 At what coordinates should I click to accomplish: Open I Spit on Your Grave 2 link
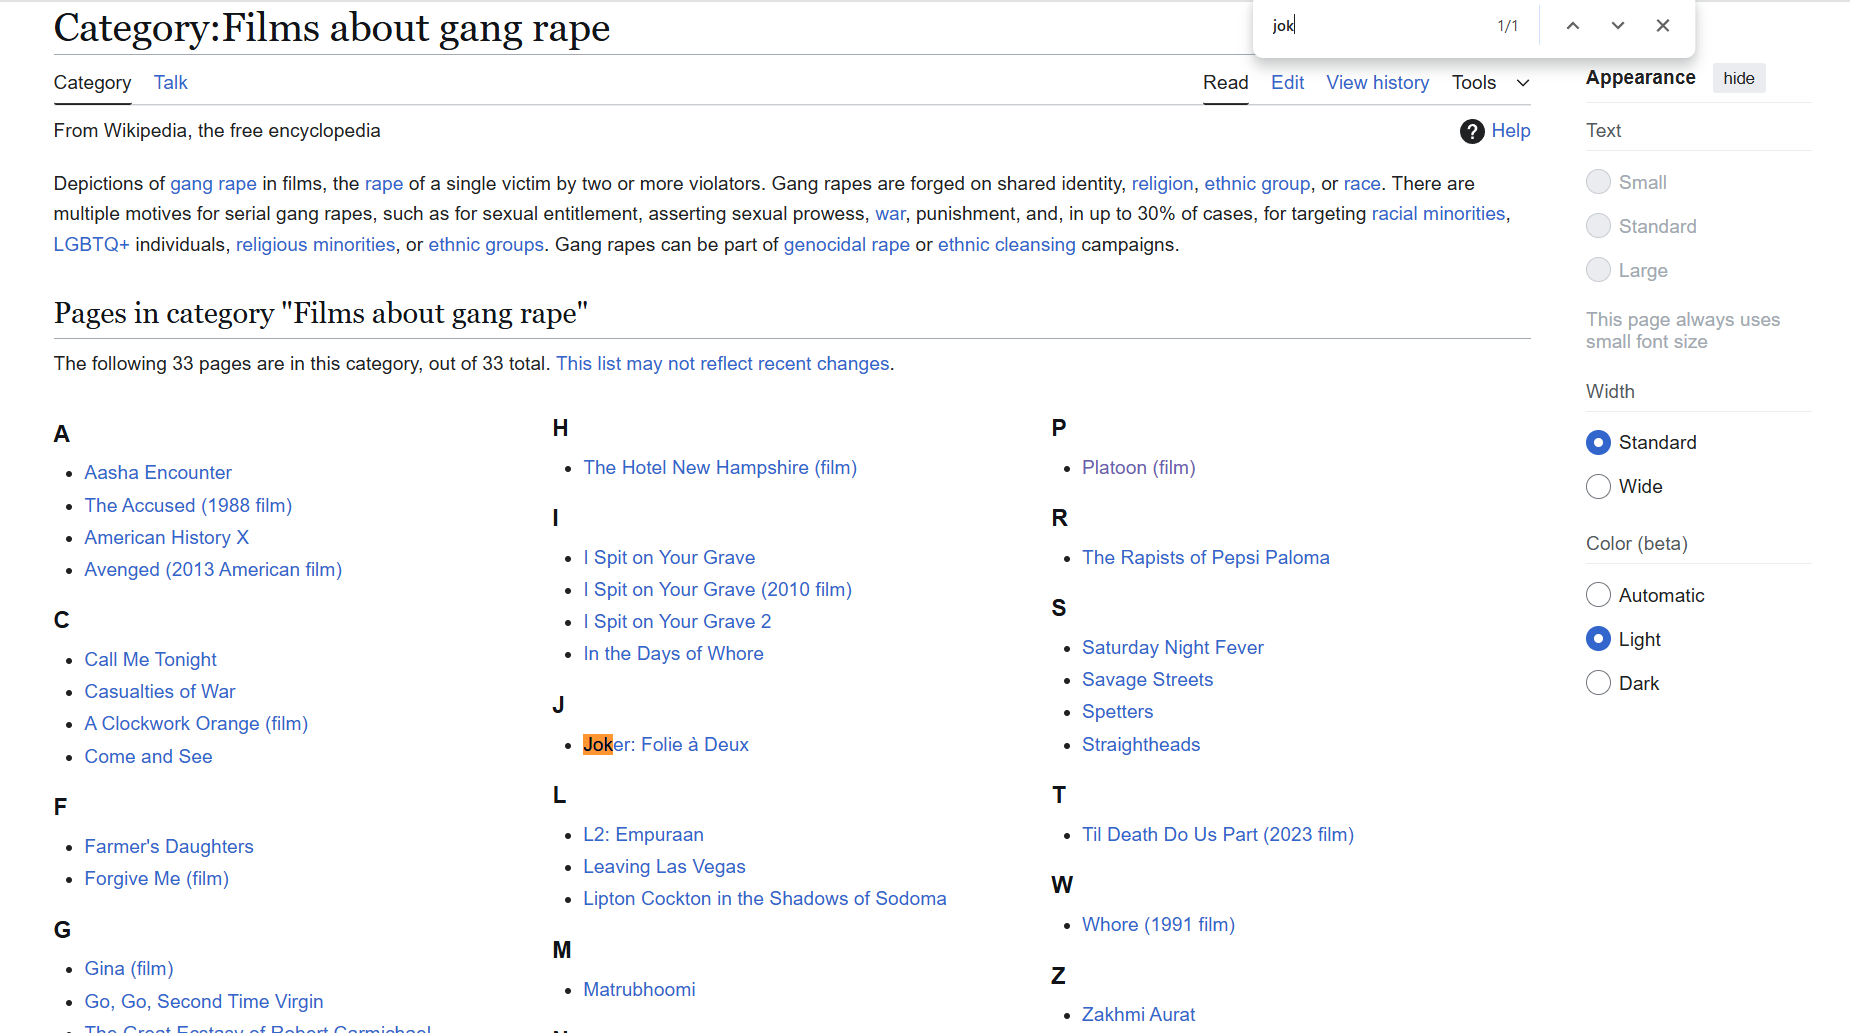(677, 622)
